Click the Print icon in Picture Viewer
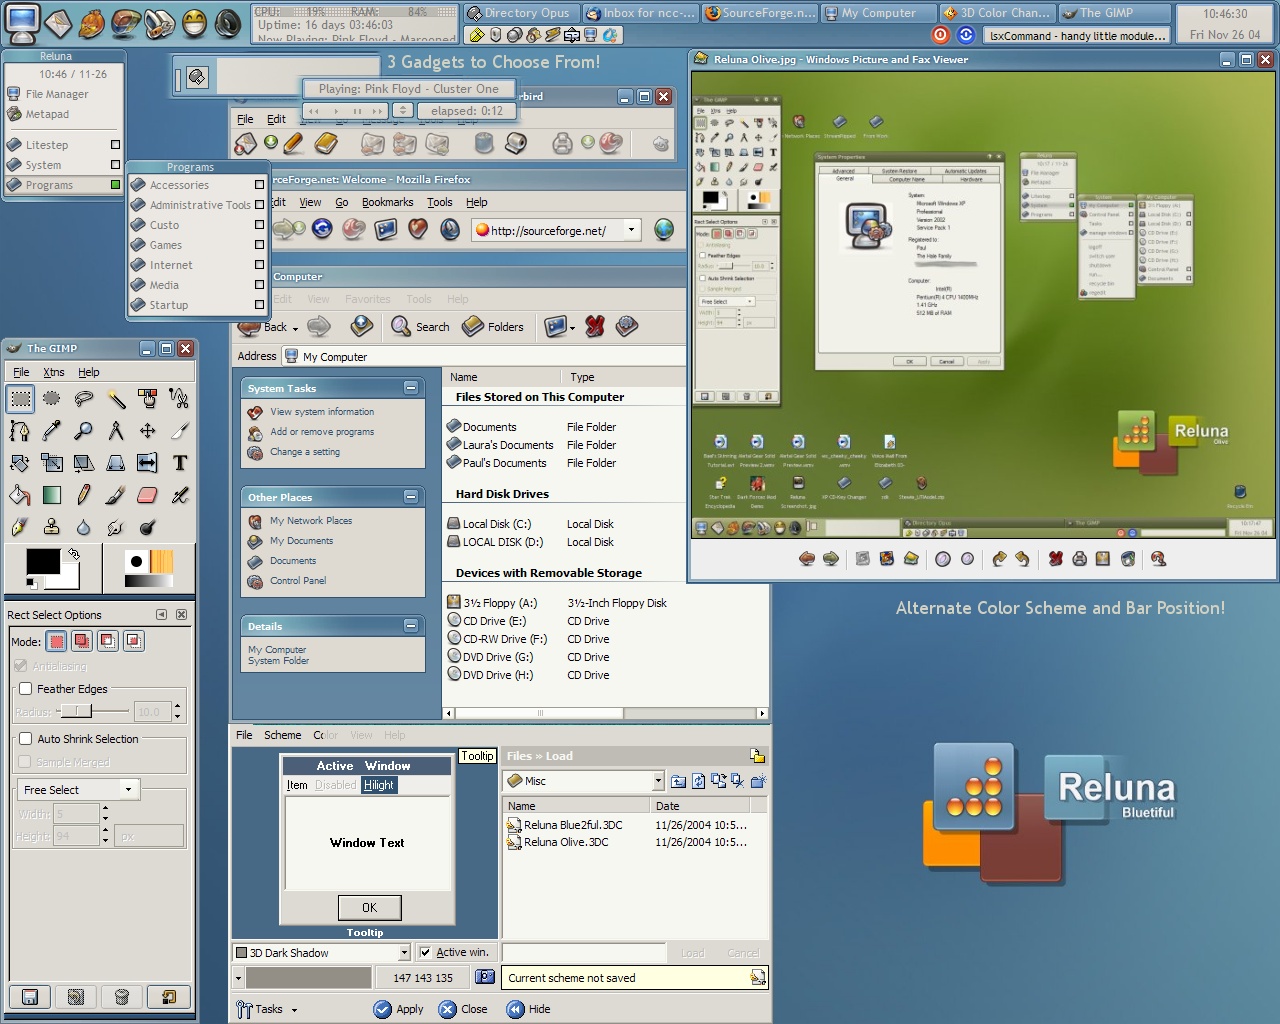Viewport: 1280px width, 1024px height. 1079,559
